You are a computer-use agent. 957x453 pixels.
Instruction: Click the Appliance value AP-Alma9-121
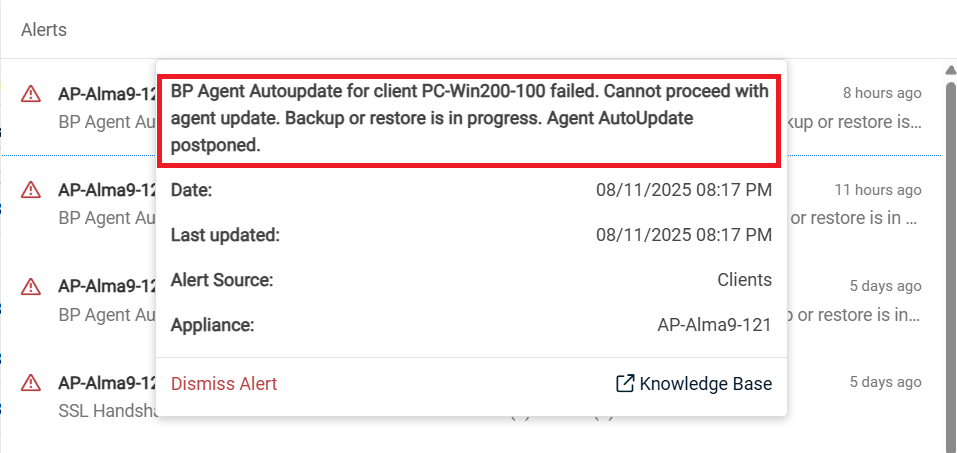point(714,326)
